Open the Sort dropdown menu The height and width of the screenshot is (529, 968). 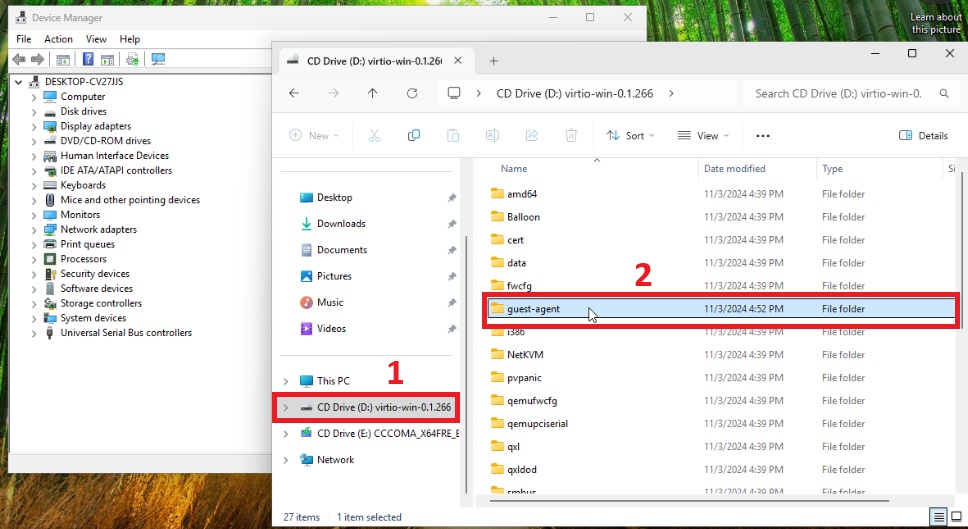pyautogui.click(x=630, y=135)
